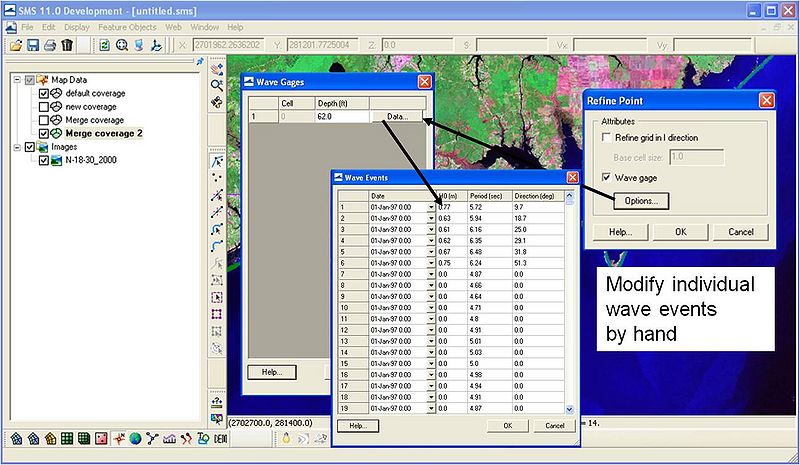Enable the Merge coverage checkbox
Viewport: 800px width, 465px height.
(44, 120)
